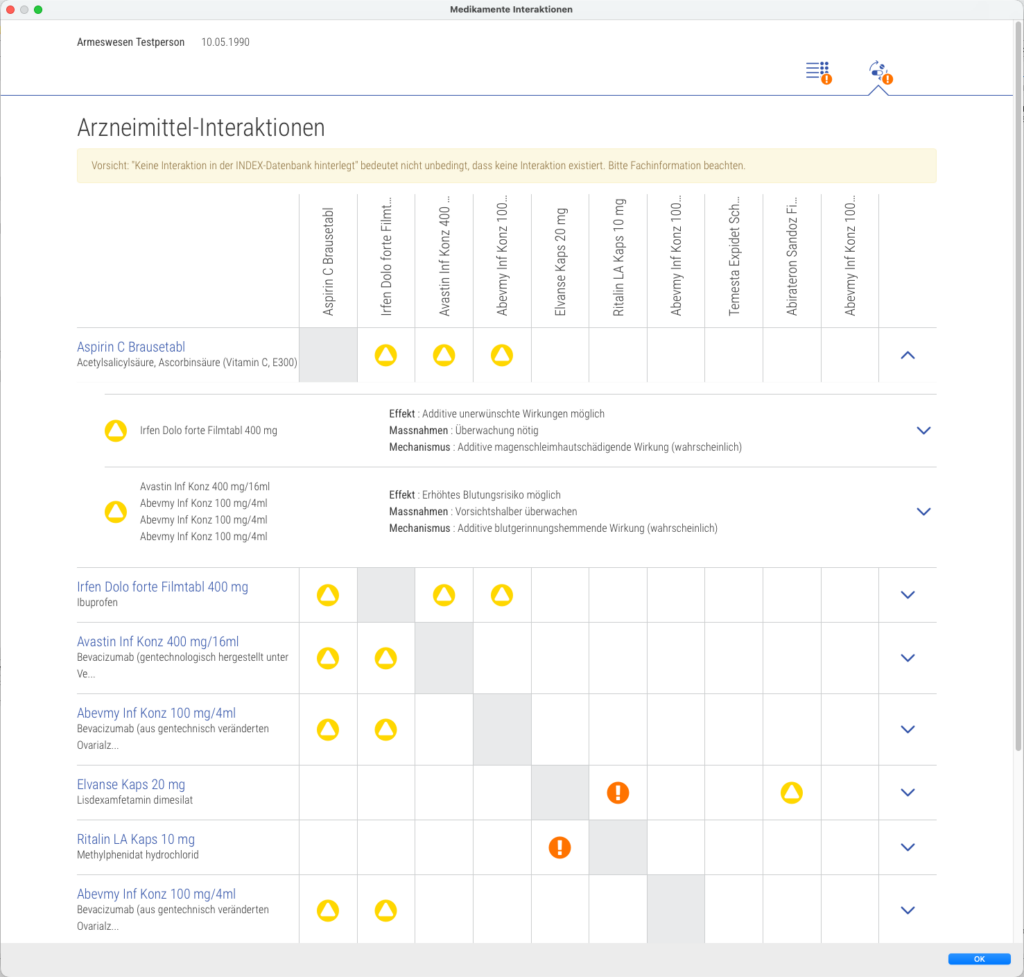
Task: Click warning in first Abevmy row, Aspirin column
Action: pyautogui.click(x=328, y=729)
